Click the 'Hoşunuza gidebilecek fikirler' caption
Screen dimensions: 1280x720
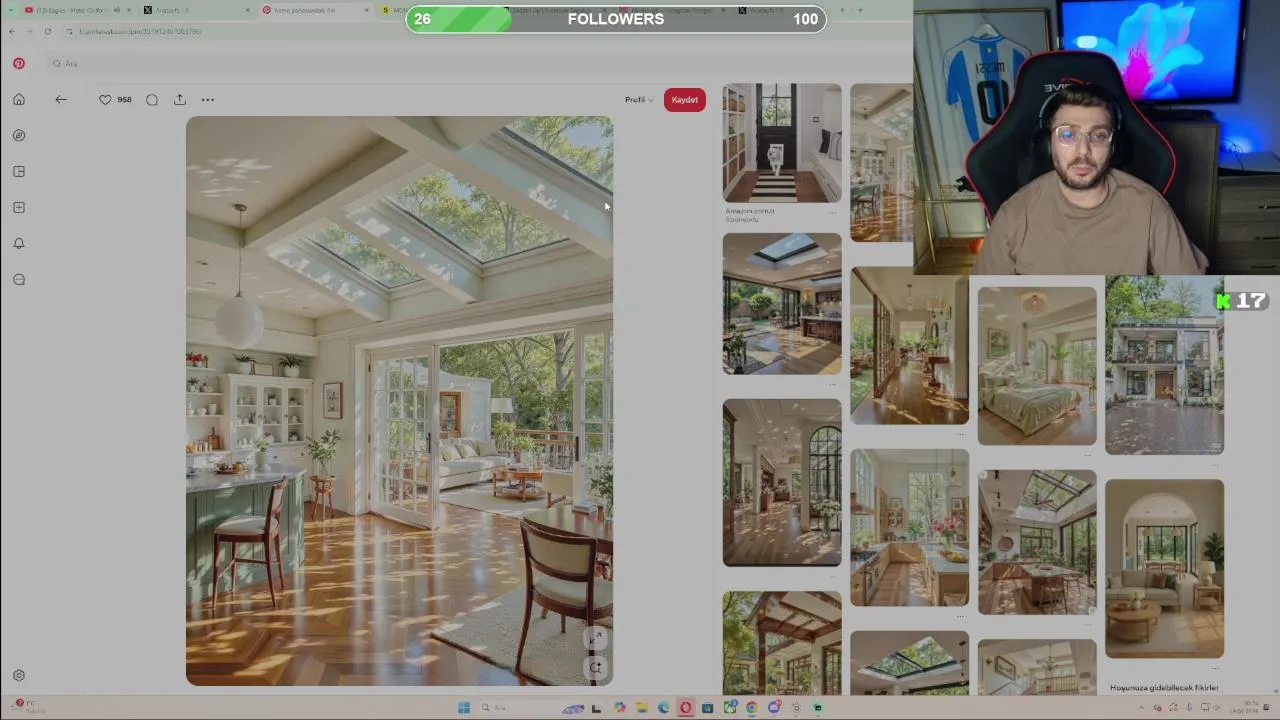(x=1164, y=687)
